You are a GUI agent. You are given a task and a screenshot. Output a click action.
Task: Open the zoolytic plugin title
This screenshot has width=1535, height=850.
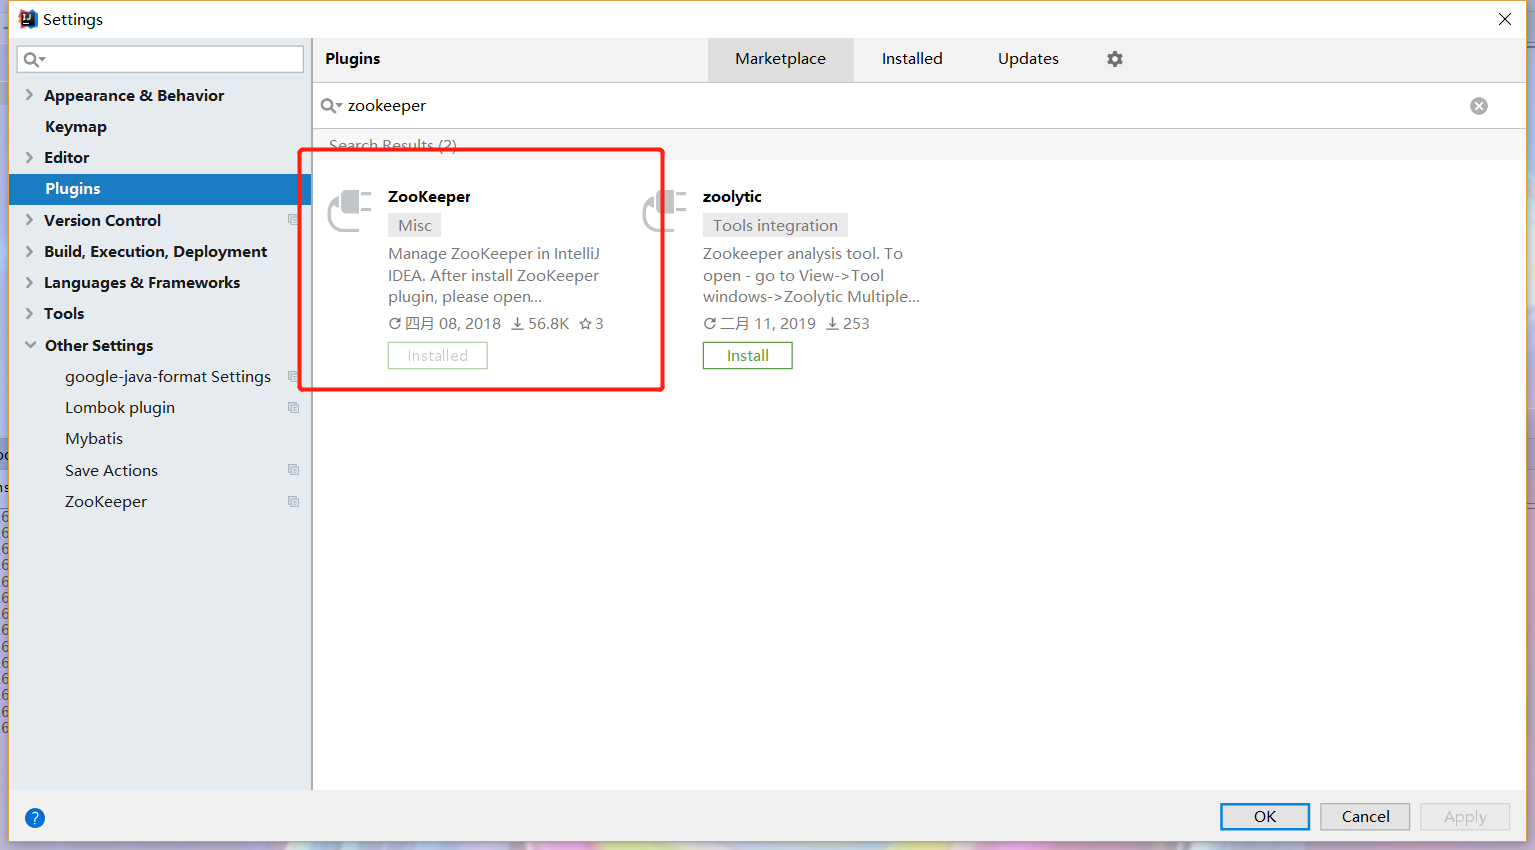click(732, 197)
